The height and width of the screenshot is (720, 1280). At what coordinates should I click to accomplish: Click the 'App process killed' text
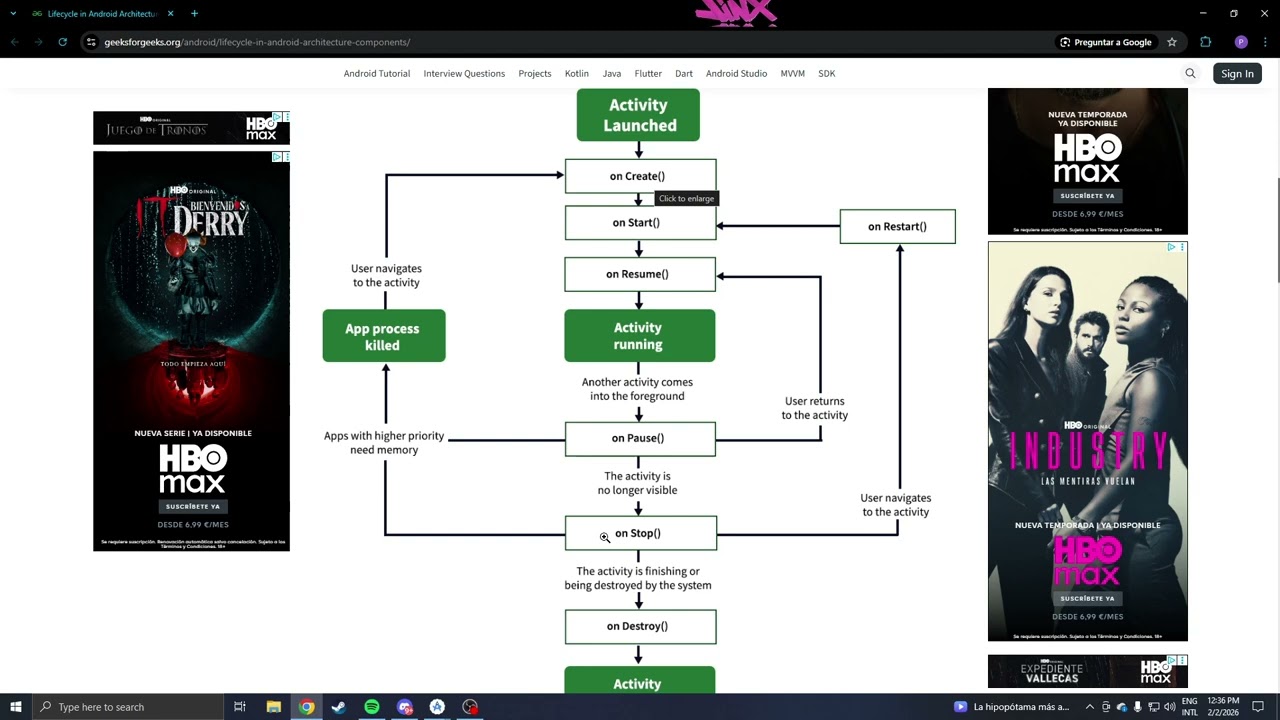[383, 336]
